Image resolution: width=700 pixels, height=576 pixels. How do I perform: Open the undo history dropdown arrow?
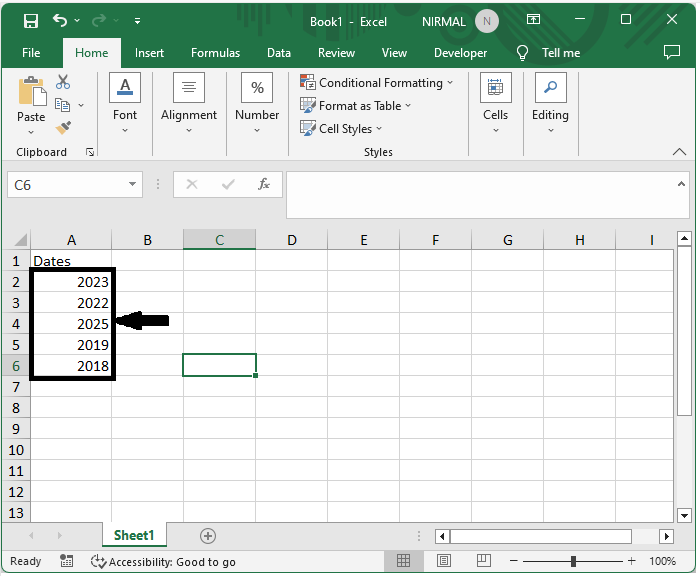(77, 21)
